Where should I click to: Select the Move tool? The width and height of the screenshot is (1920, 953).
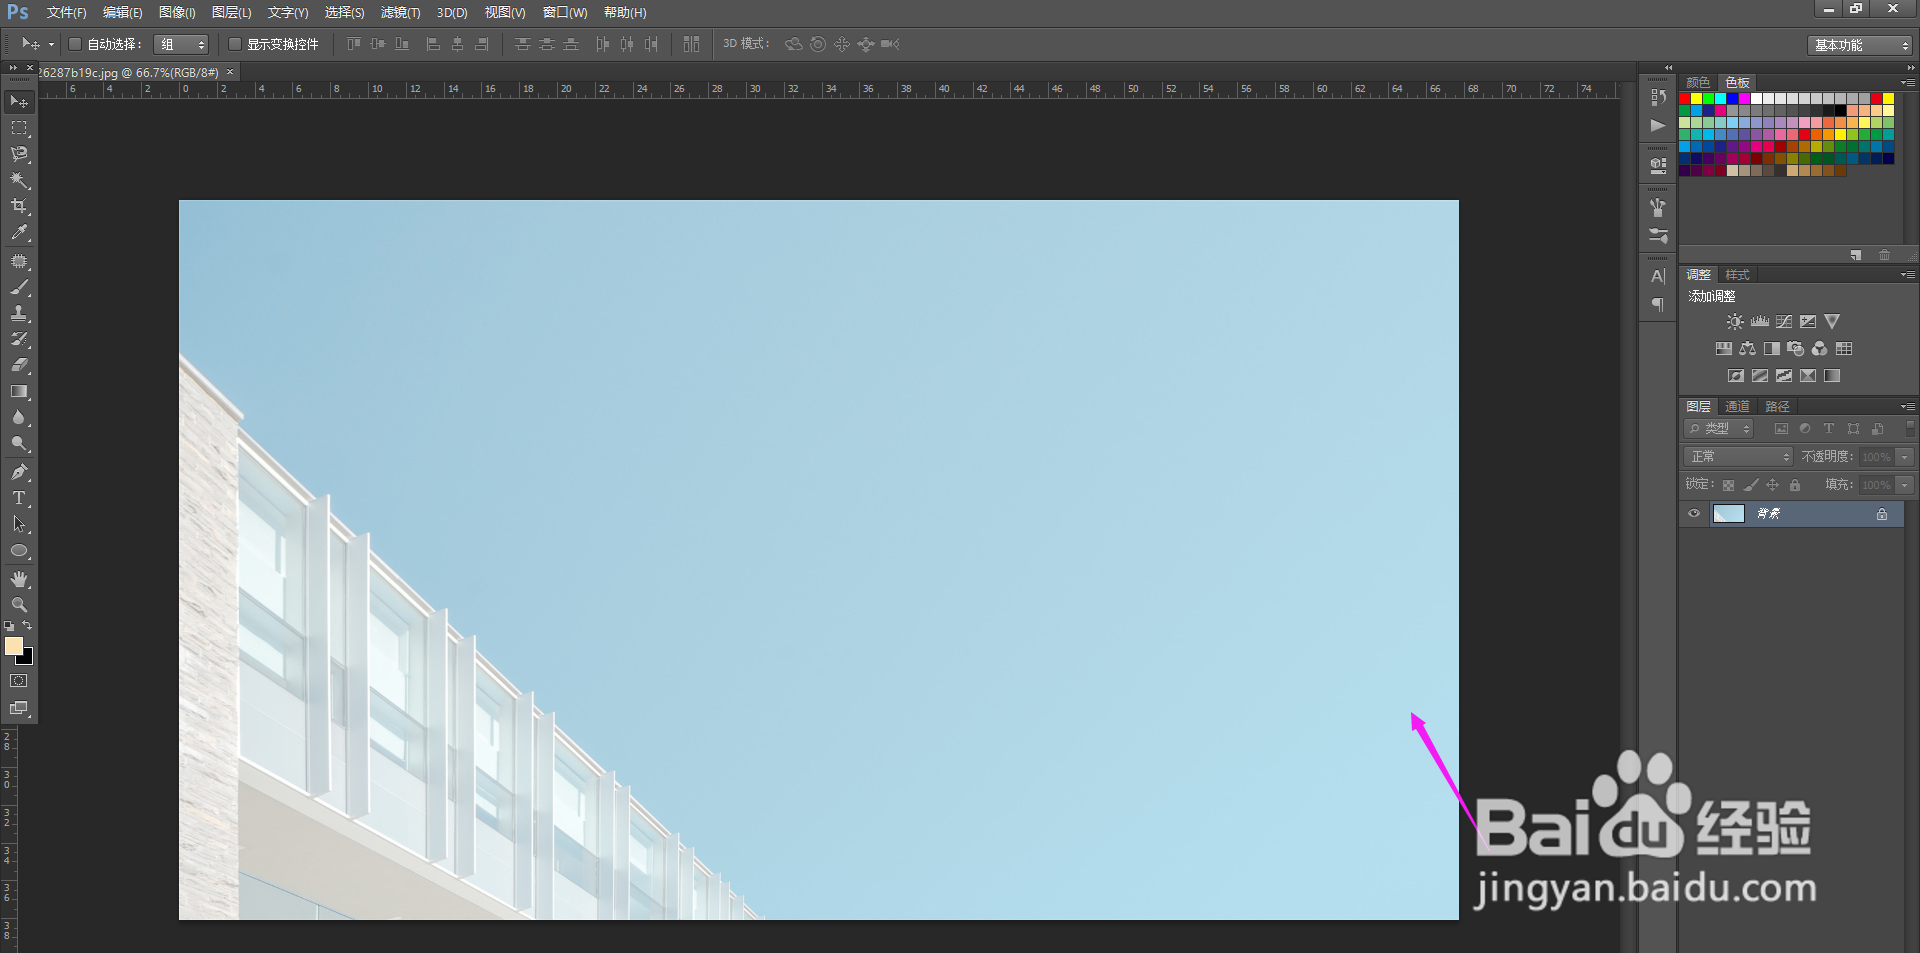[19, 102]
